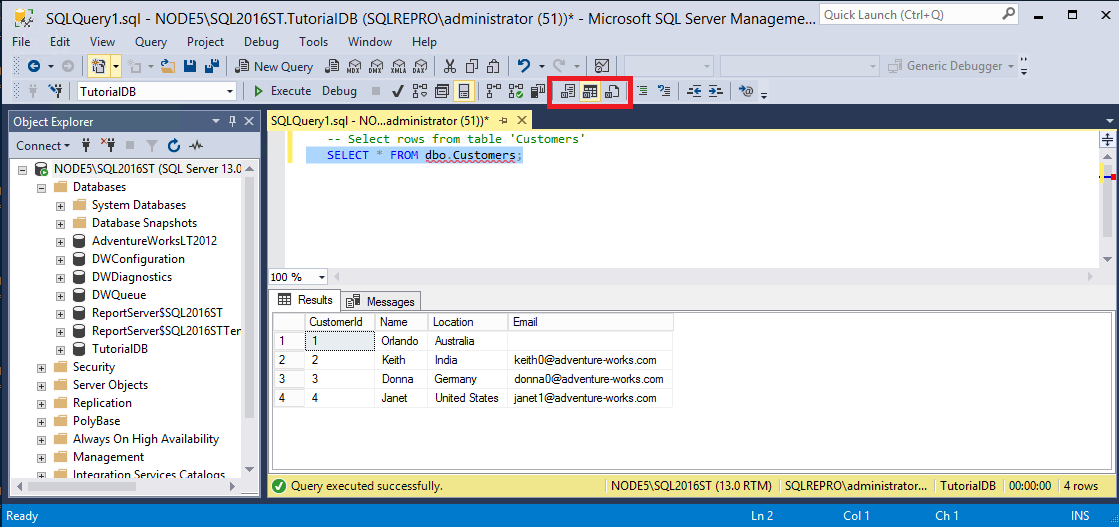Click the Comment out selected lines icon

coord(642,91)
